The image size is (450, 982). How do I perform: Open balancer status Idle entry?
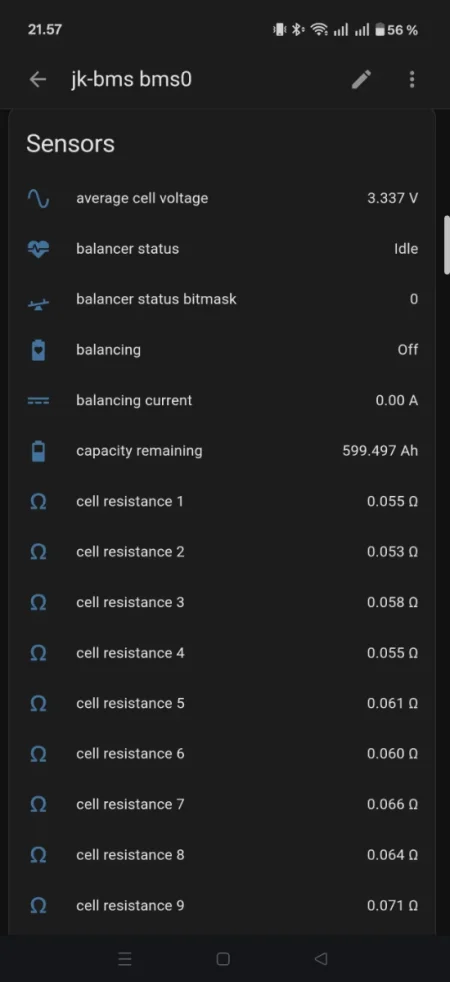point(222,249)
